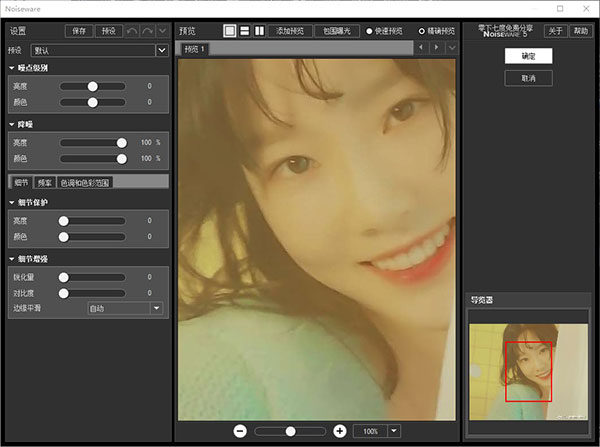600x447 pixels.
Task: Select horizontal split preview layout icon
Action: click(244, 31)
